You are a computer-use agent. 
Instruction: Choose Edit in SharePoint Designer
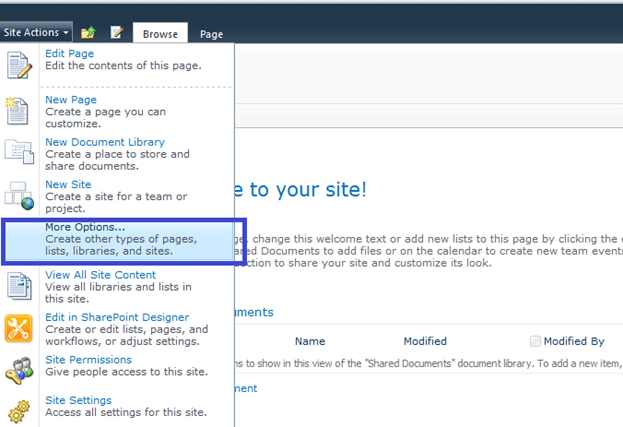[117, 317]
